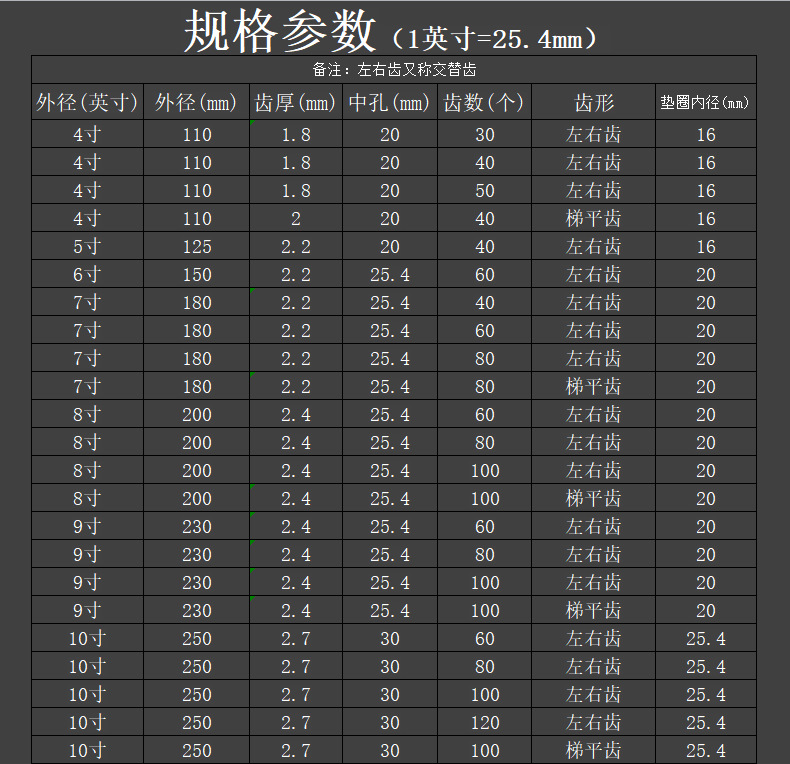Click tooth count 60 in the 9寸 row
The height and width of the screenshot is (764, 790).
click(485, 527)
